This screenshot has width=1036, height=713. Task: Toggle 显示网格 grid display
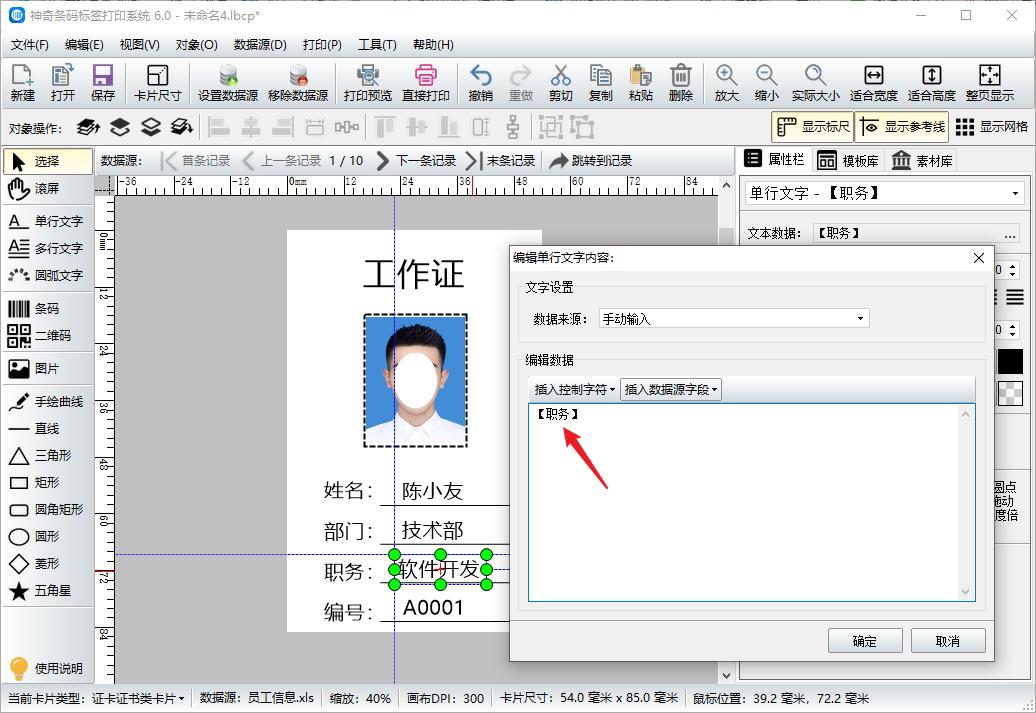(1000, 126)
